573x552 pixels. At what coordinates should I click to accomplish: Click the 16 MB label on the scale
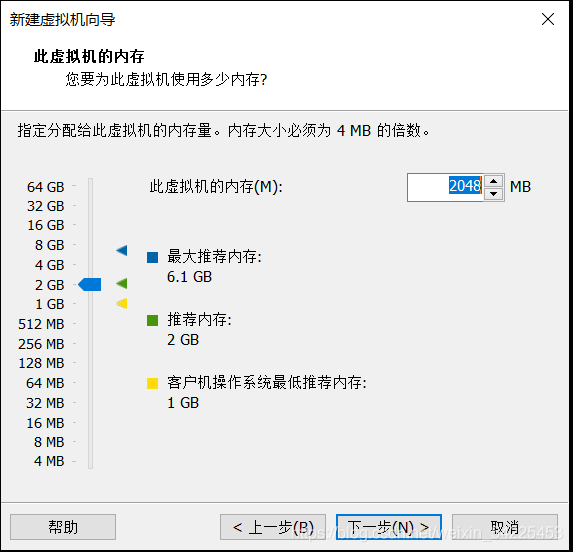coord(45,423)
